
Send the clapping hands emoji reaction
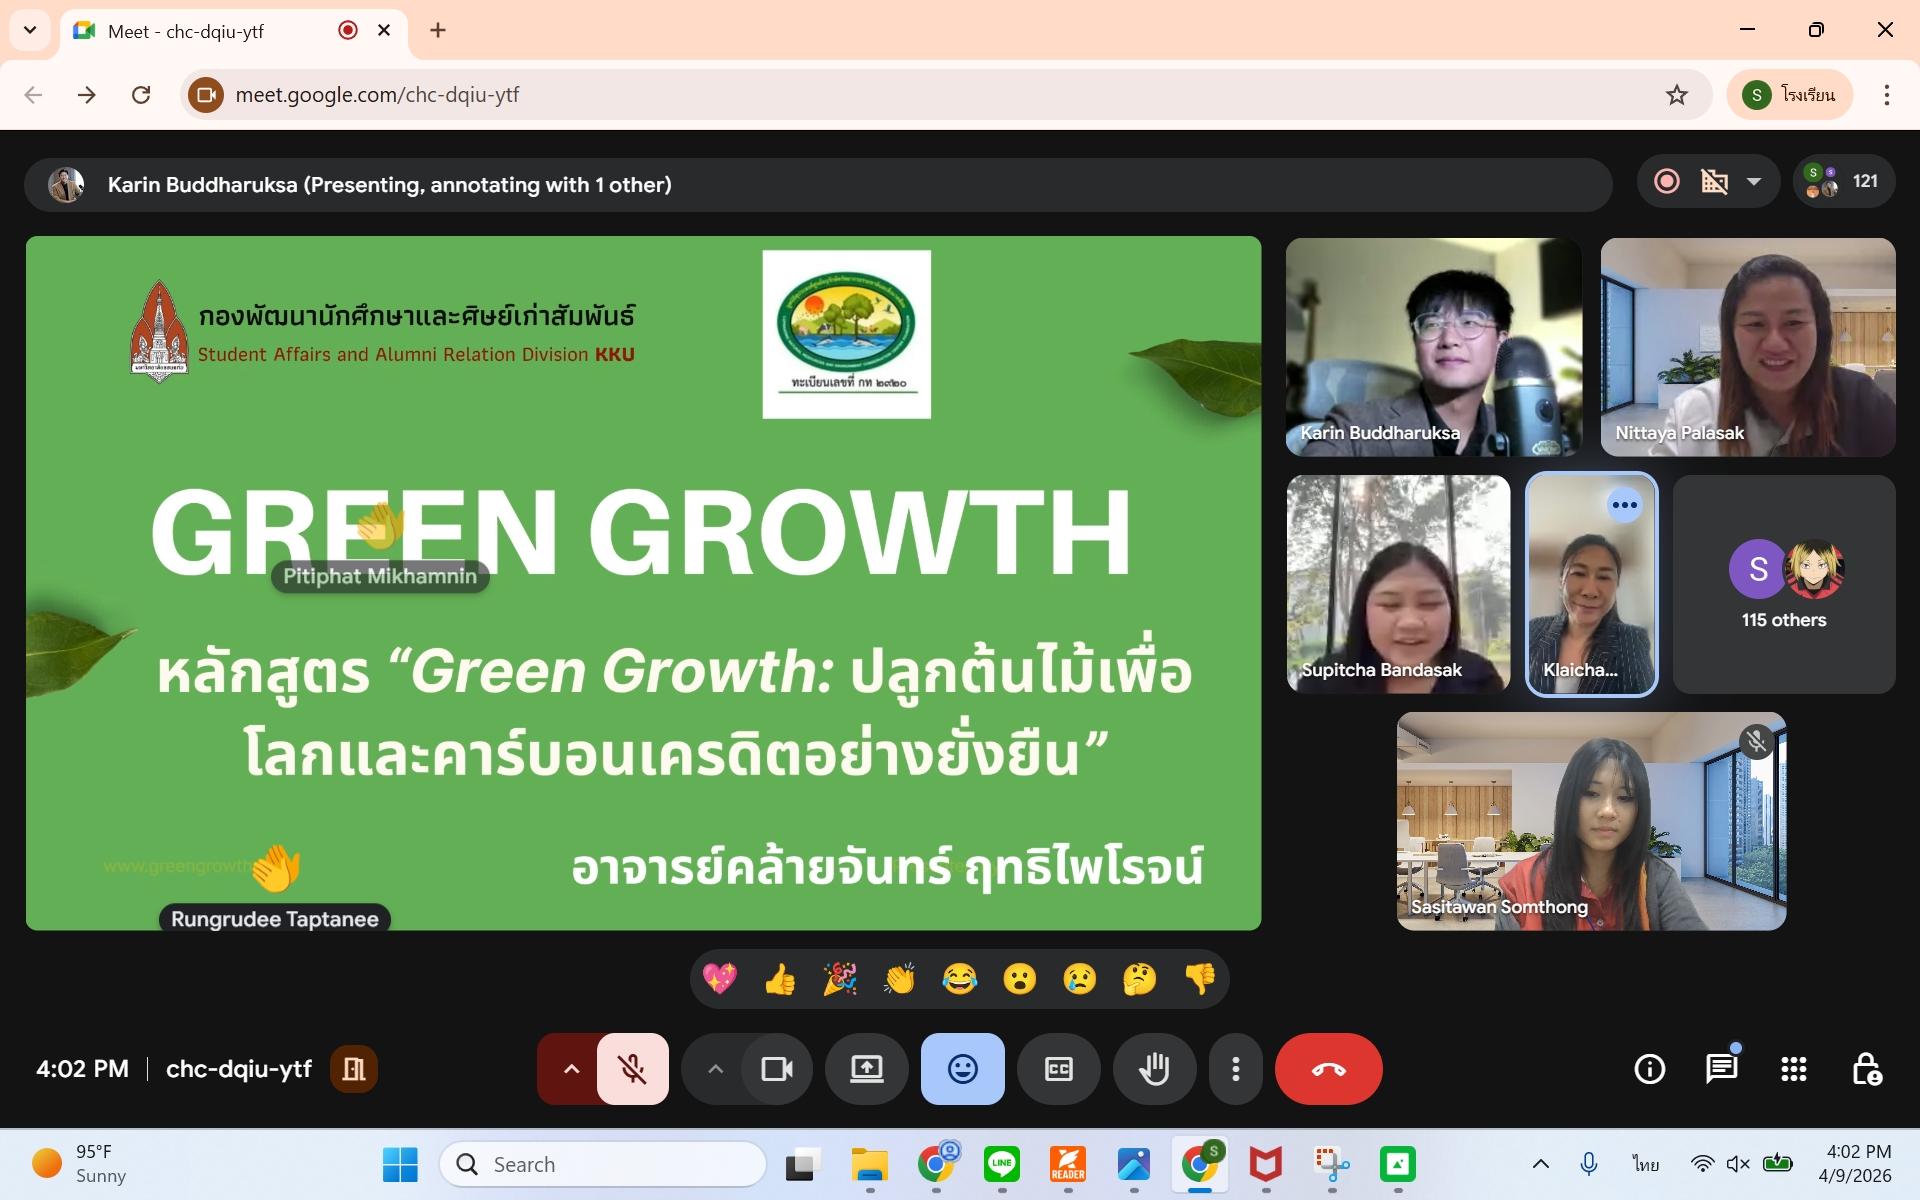point(899,979)
